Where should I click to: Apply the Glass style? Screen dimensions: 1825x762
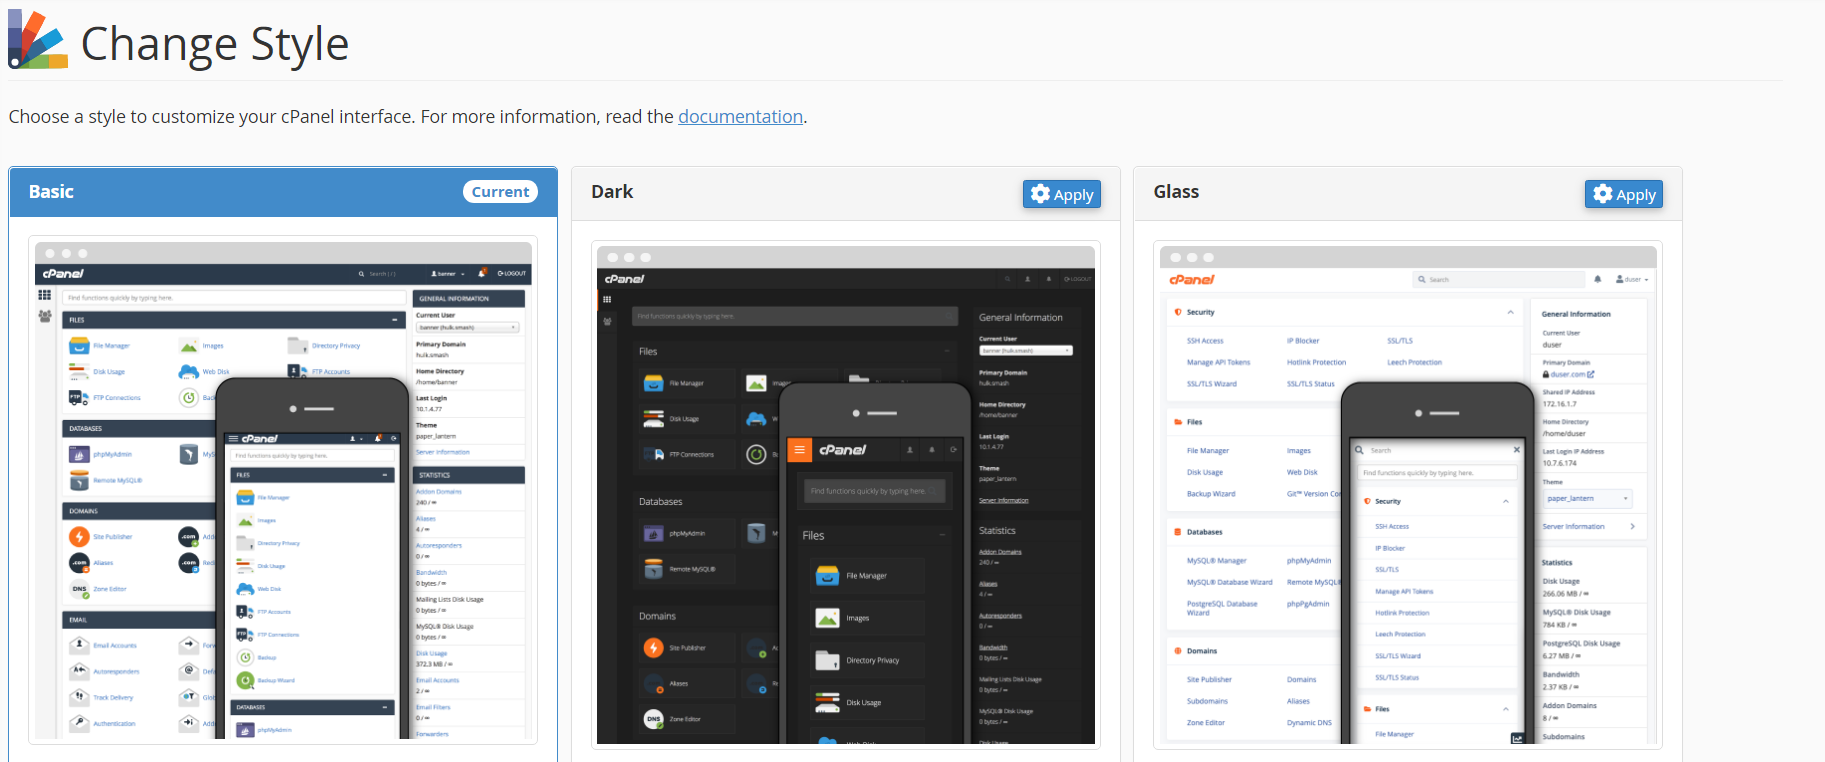(x=1623, y=194)
